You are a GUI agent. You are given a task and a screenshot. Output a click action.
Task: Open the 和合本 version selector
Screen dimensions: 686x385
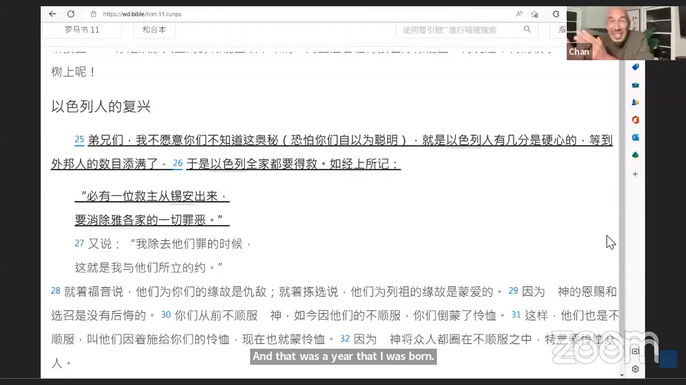point(154,30)
